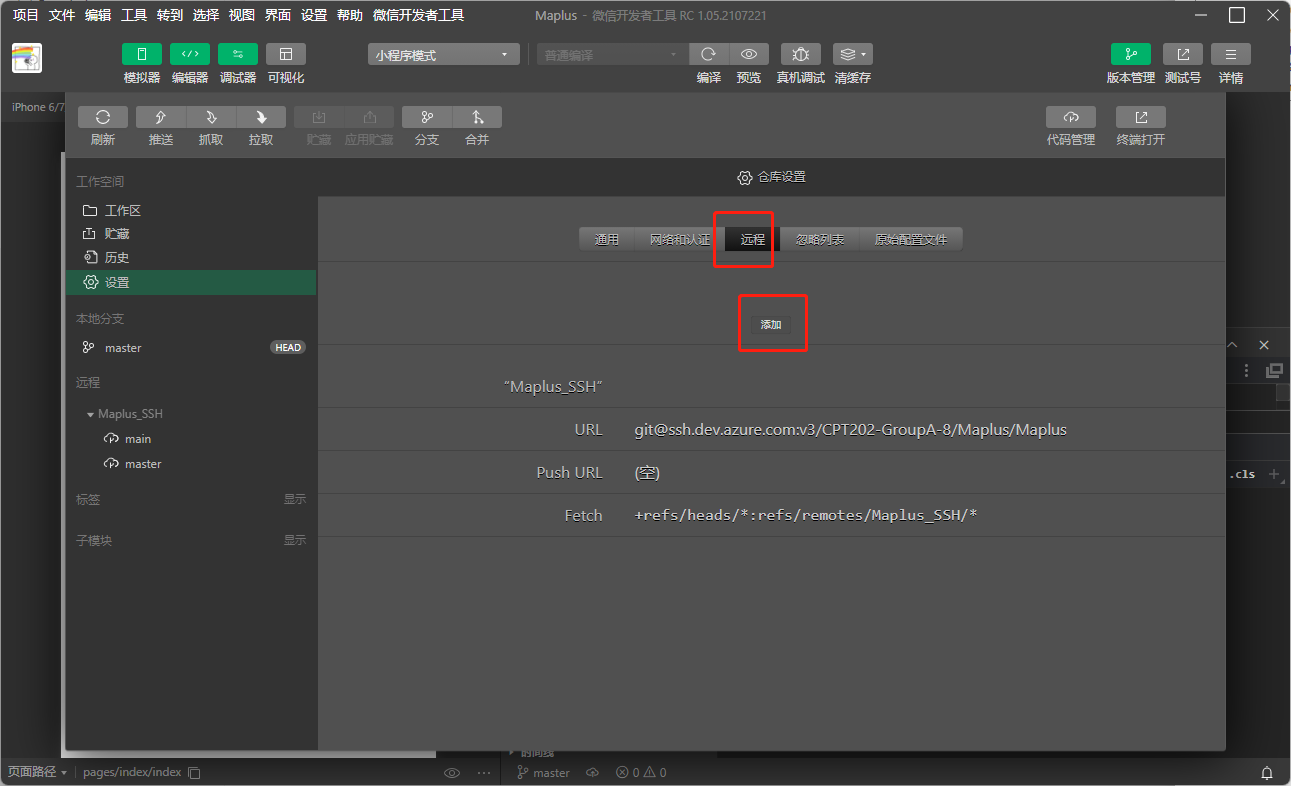This screenshot has height=786, width=1291.
Task: Click the Push URL (空) value
Action: [x=647, y=473]
